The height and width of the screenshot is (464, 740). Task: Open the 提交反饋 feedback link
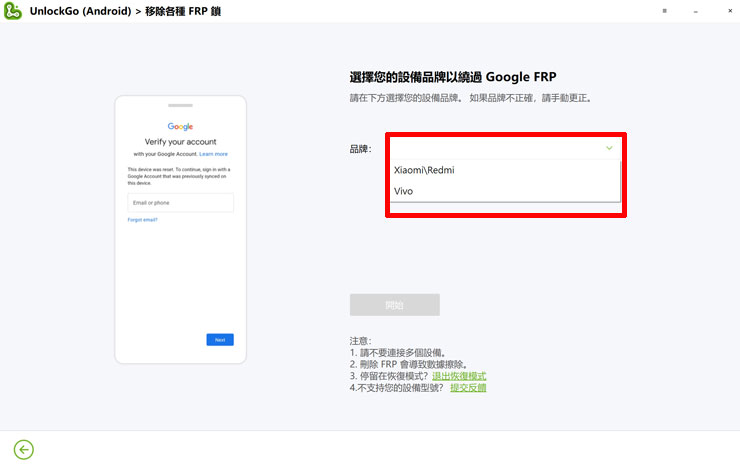(x=468, y=388)
